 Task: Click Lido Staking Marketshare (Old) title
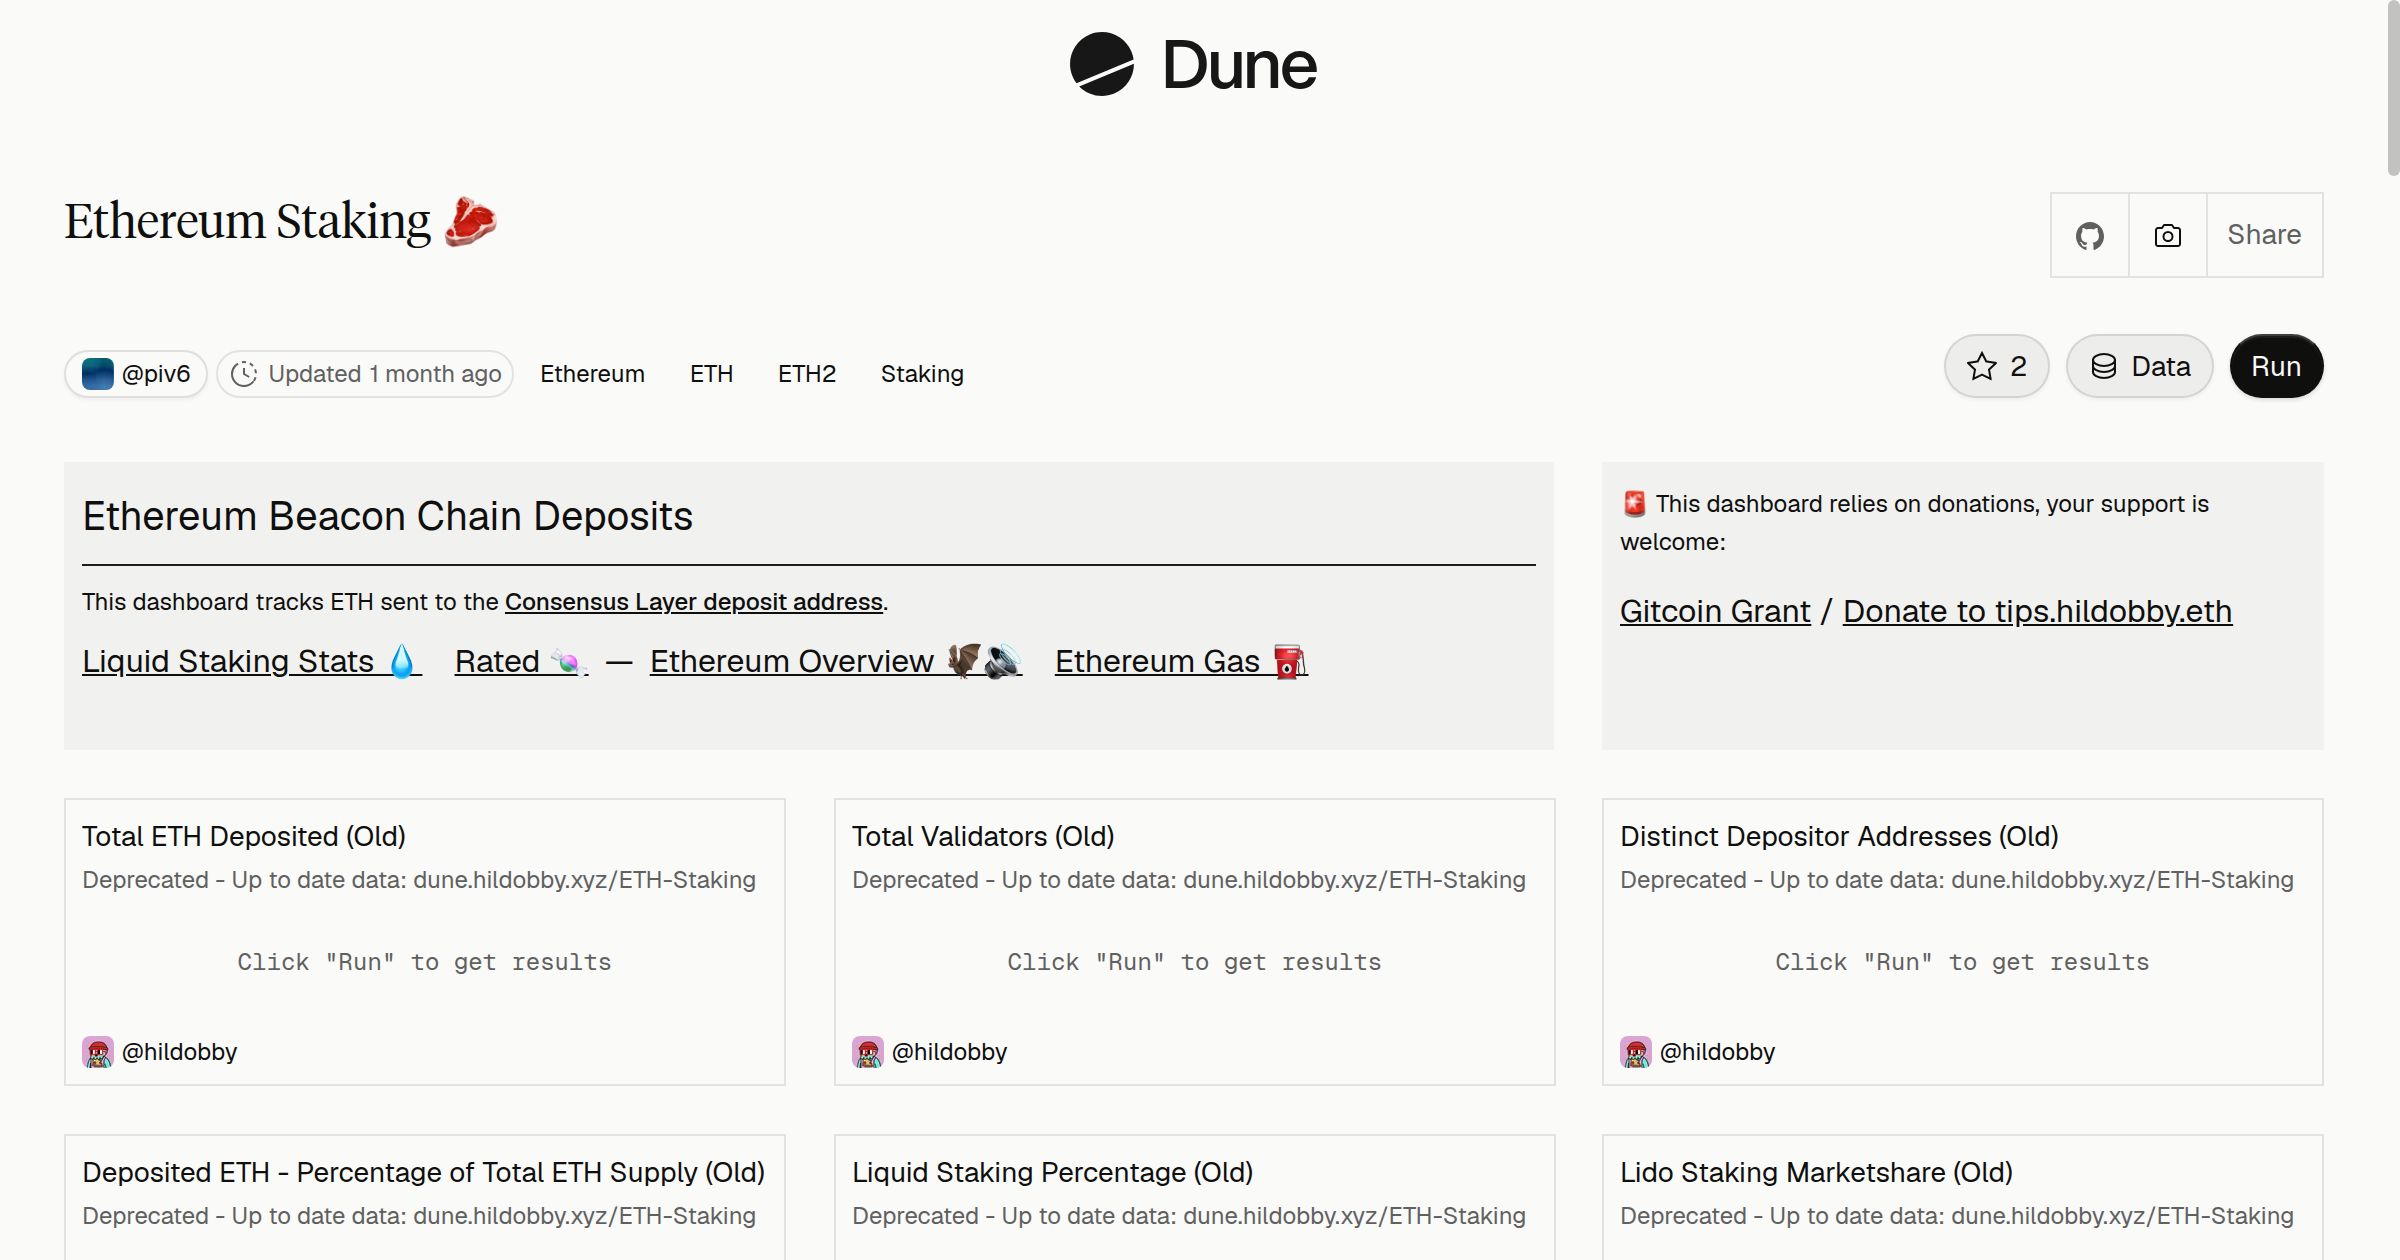(1816, 1172)
